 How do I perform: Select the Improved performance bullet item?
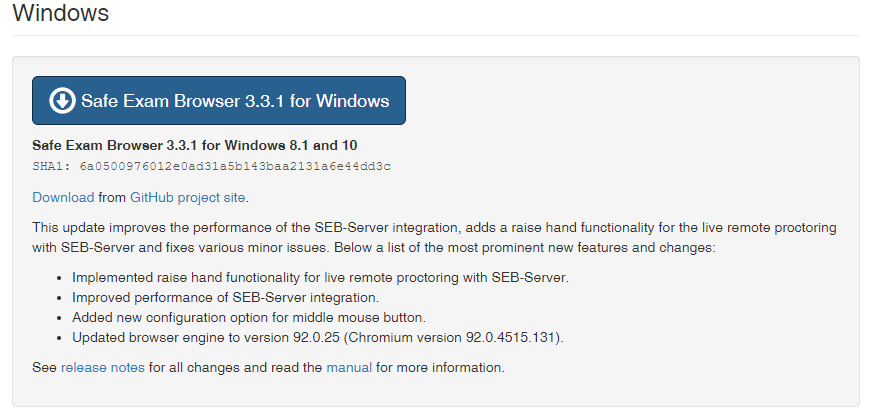pos(225,298)
